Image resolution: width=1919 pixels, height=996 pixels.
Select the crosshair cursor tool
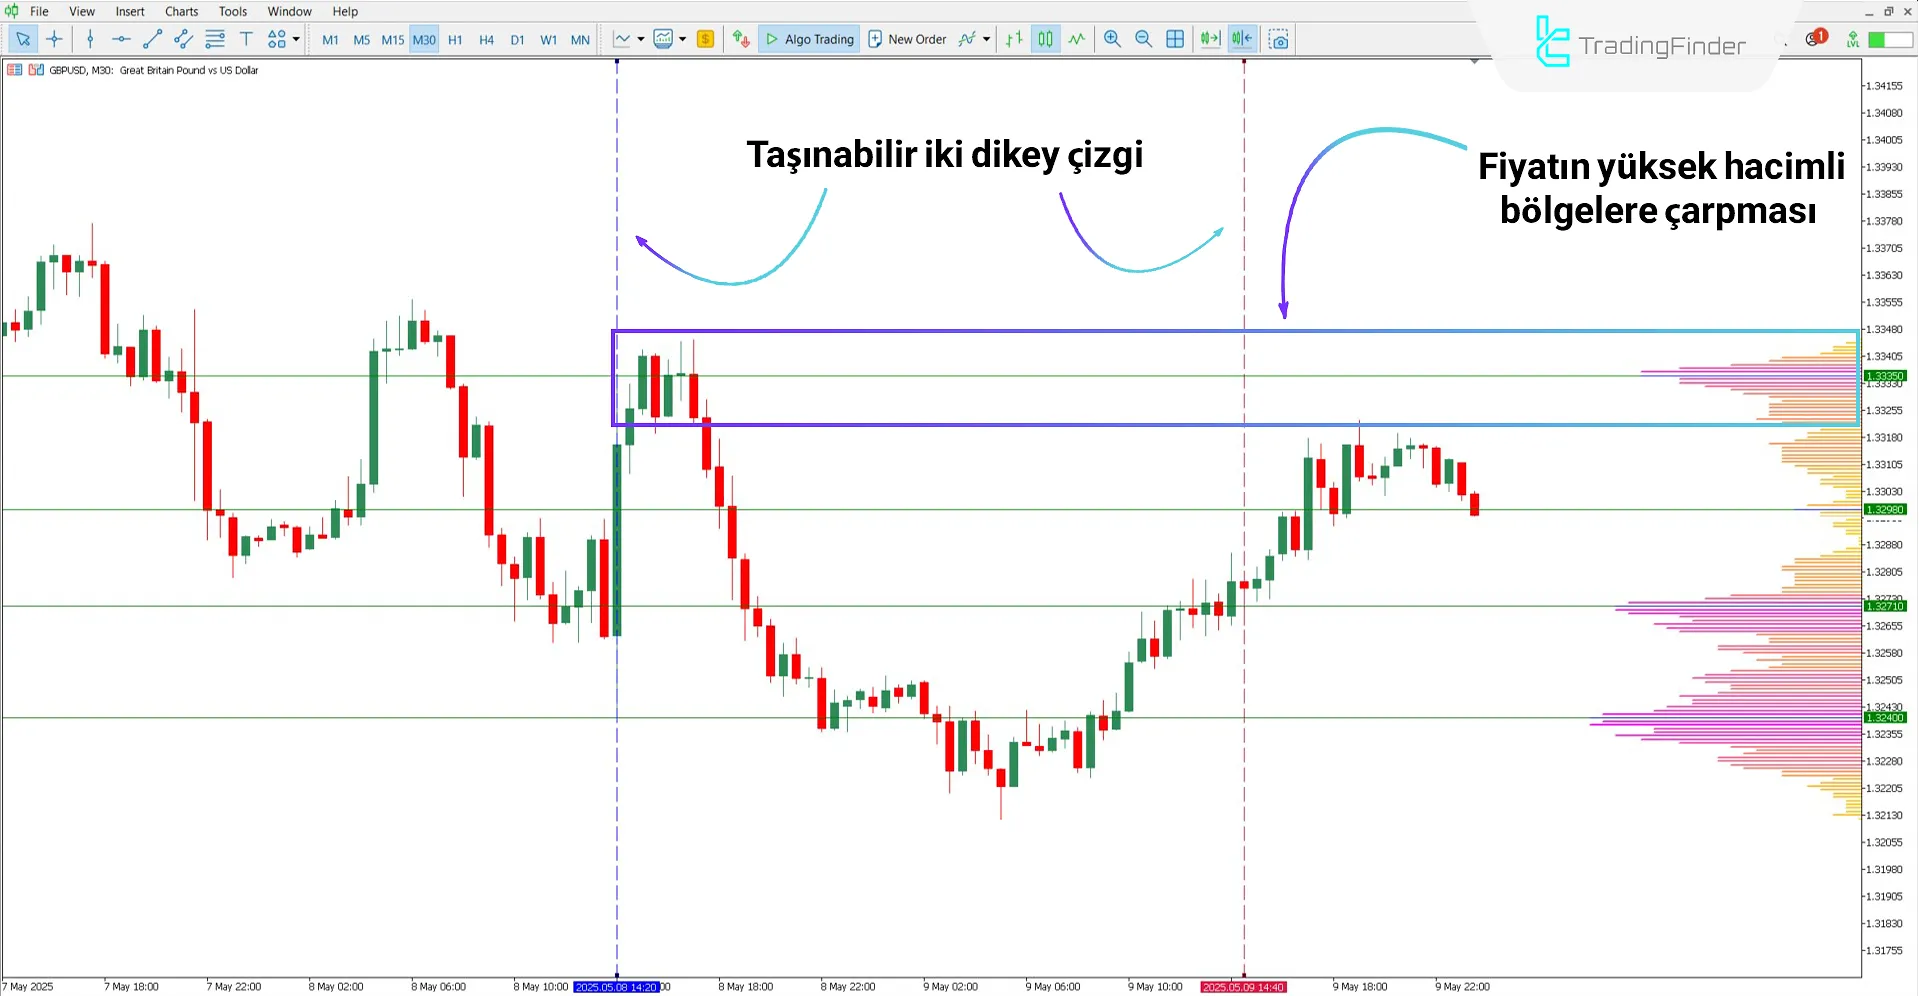(x=54, y=39)
